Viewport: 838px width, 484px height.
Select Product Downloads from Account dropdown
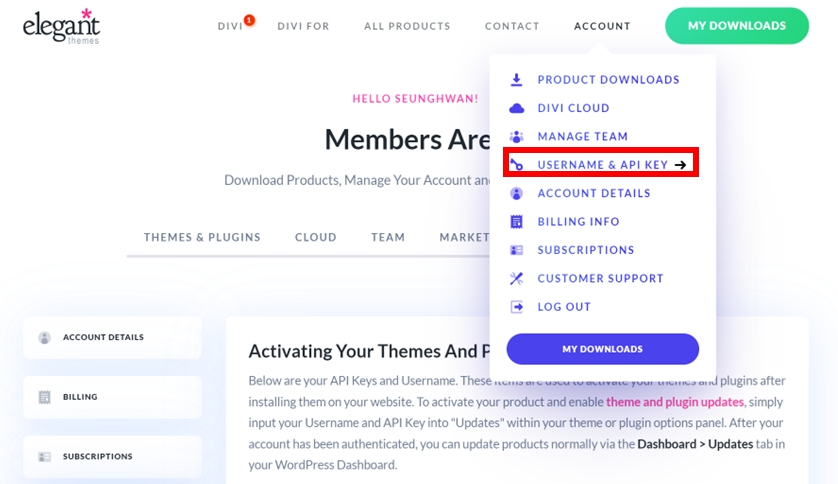(x=609, y=80)
